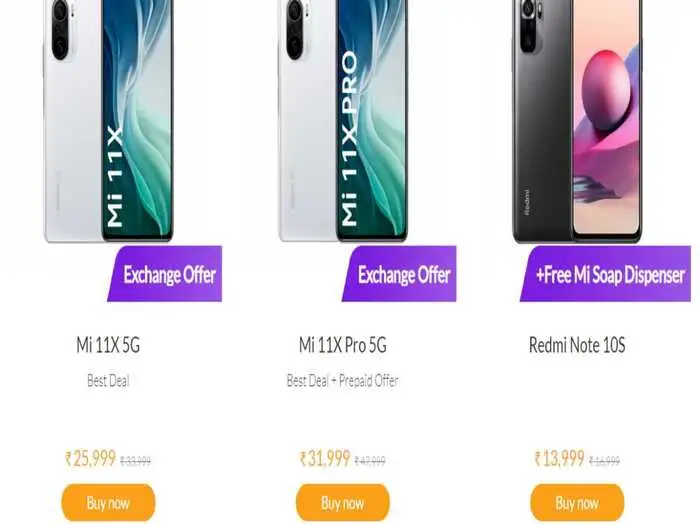Click the struck-through ₹16,999 original price
This screenshot has height=525, width=700.
604,460
